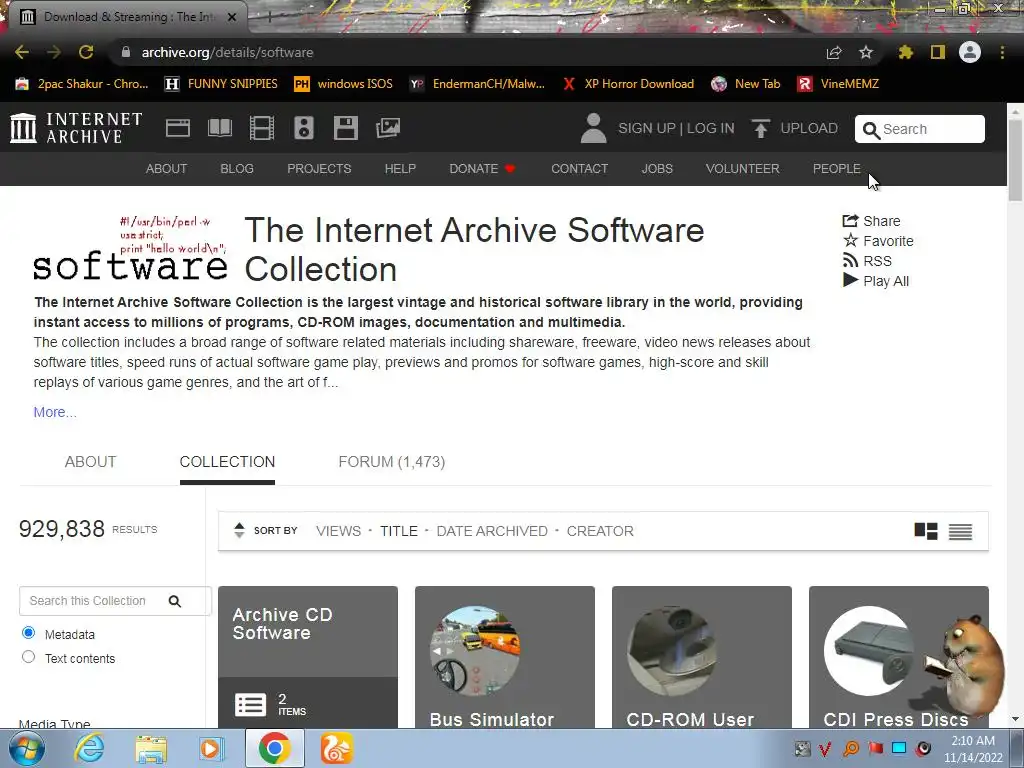
Task: Open windows ISOS bookmark
Action: [344, 84]
